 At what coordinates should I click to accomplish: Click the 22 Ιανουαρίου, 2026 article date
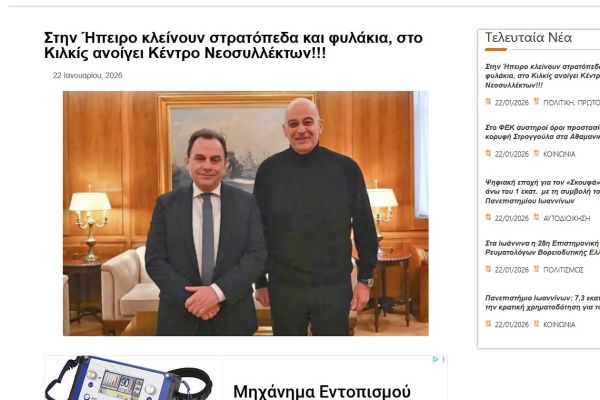click(88, 75)
